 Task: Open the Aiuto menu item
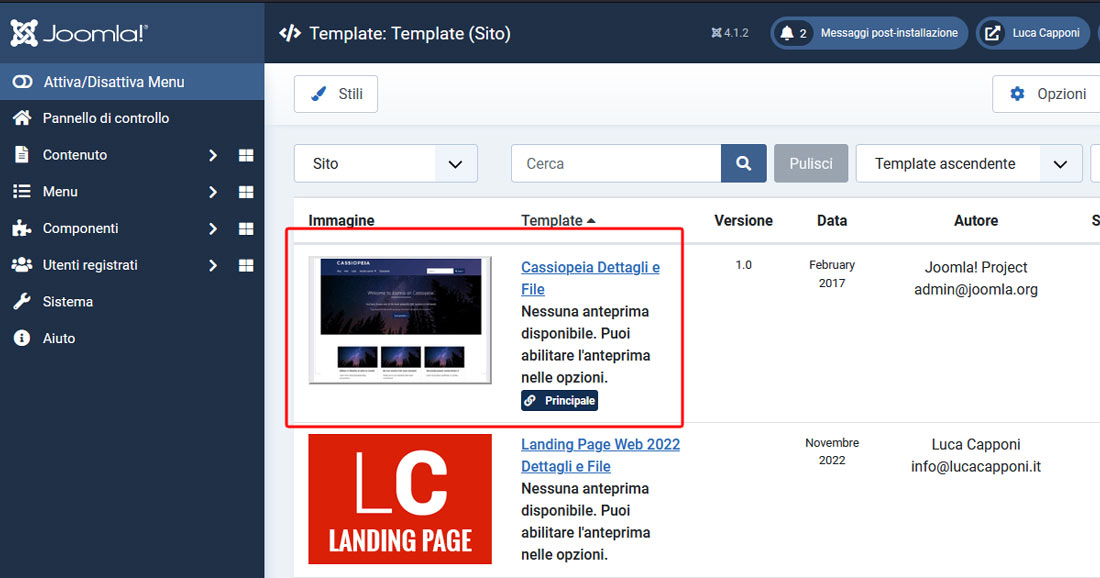[58, 338]
